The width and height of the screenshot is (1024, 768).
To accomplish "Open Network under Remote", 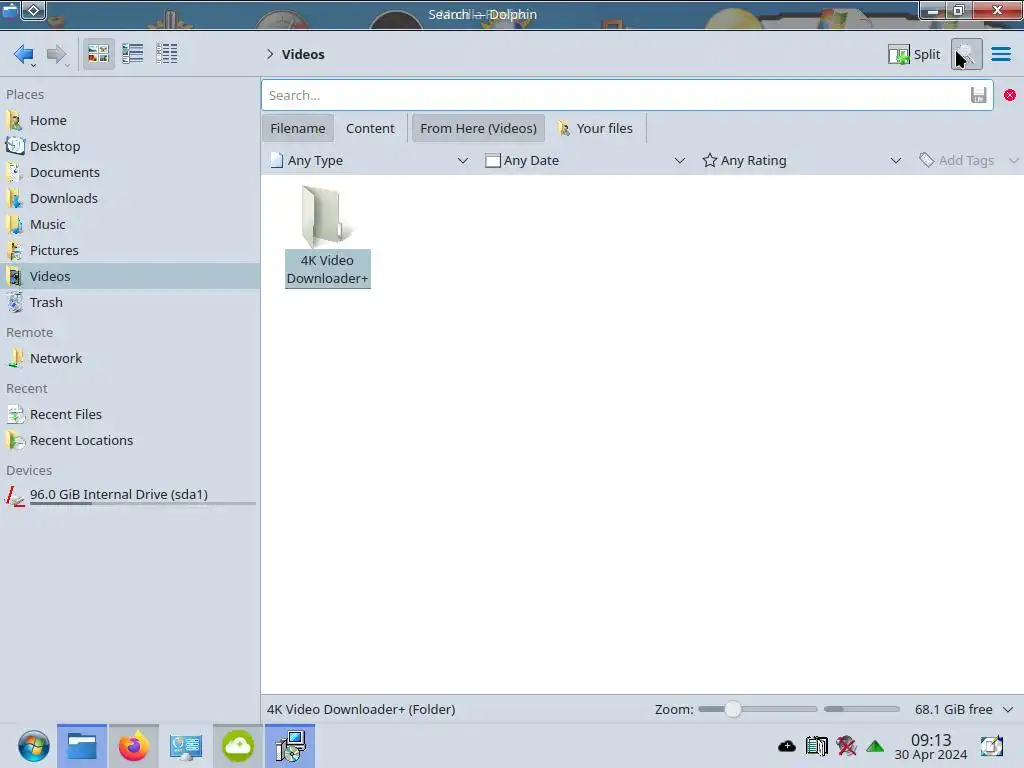I will pyautogui.click(x=130, y=359).
